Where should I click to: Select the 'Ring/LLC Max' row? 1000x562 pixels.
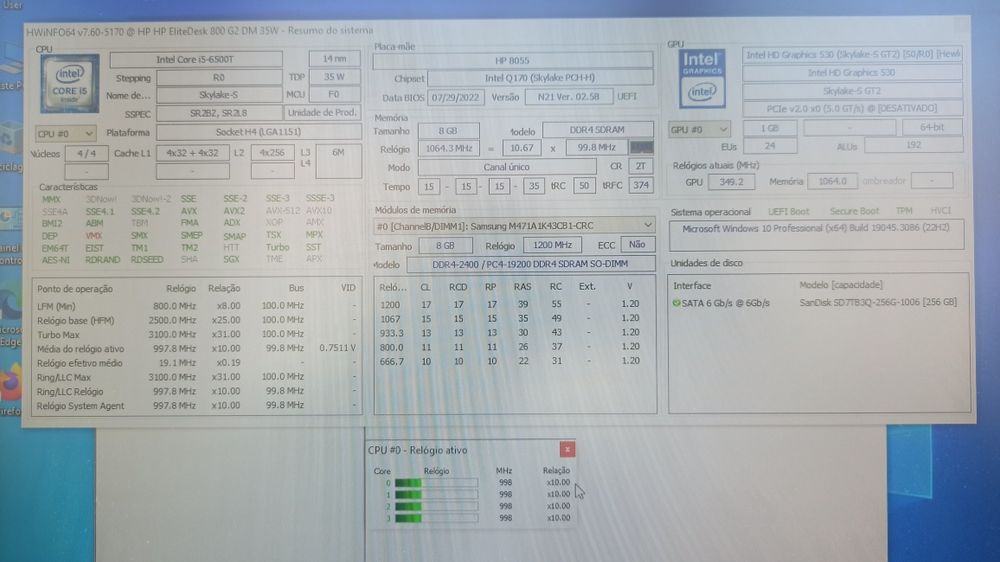point(196,378)
